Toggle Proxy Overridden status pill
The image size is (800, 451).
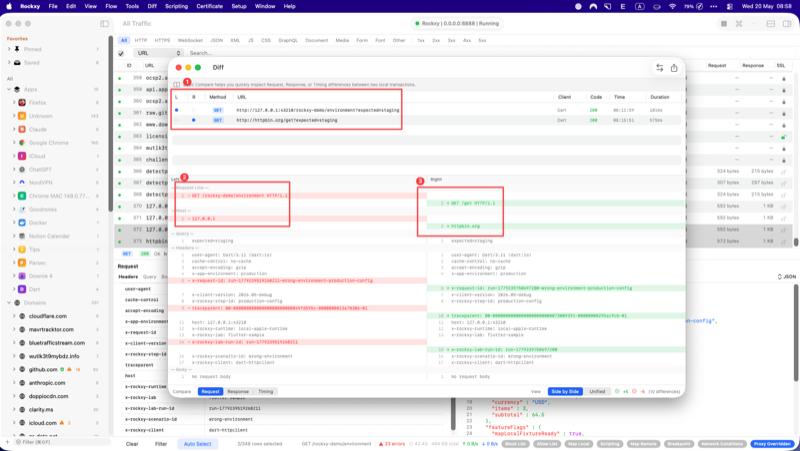pos(773,444)
